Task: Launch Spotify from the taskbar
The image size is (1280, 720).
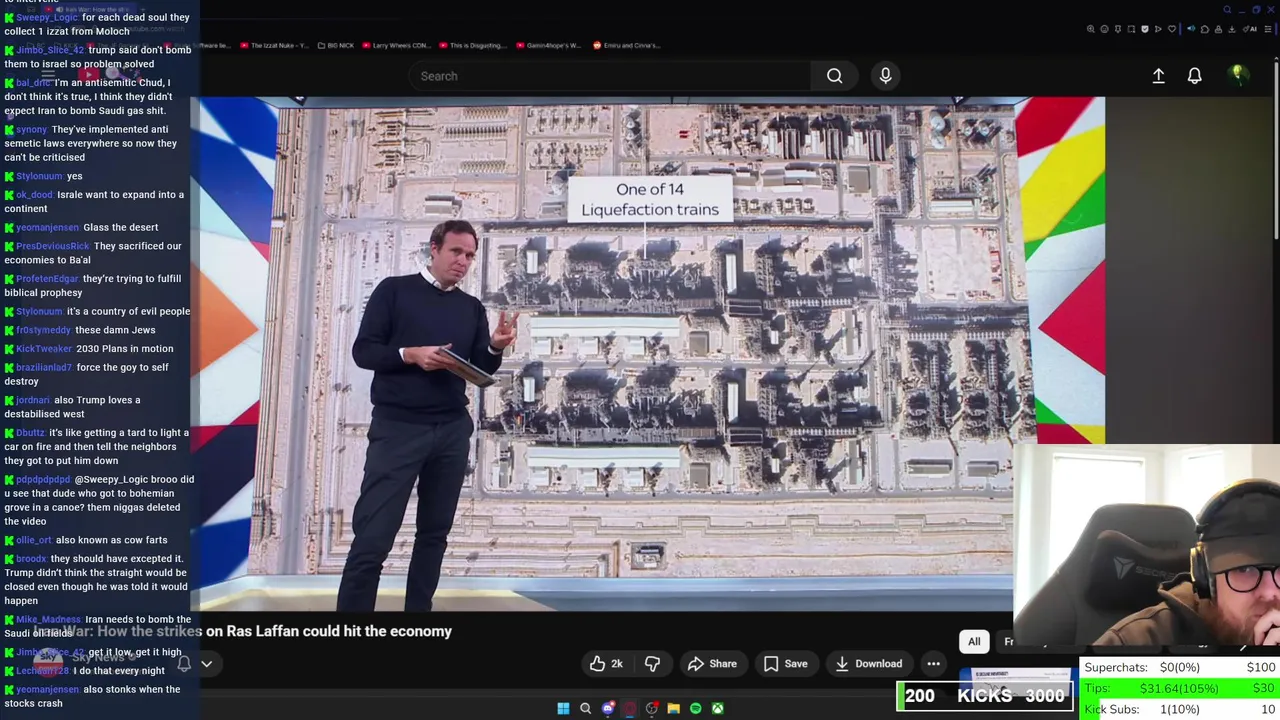Action: [695, 708]
